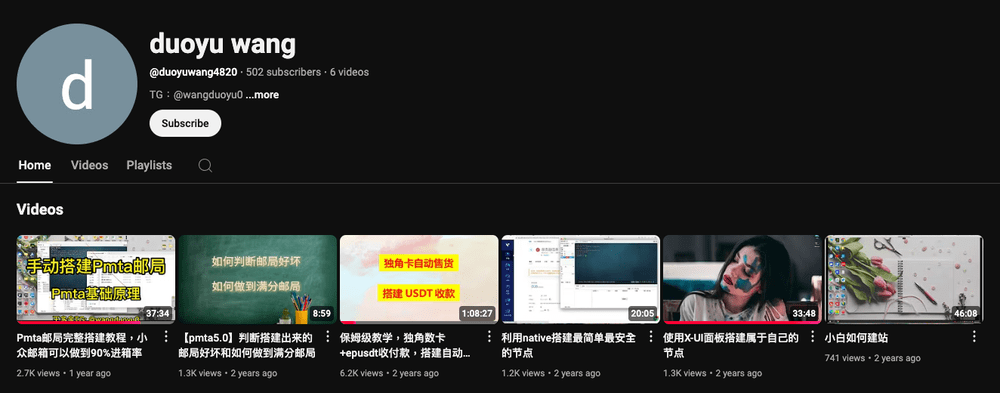Viewport: 1000px width, 393px height.
Task: Switch to the Videos tab
Action: [89, 165]
